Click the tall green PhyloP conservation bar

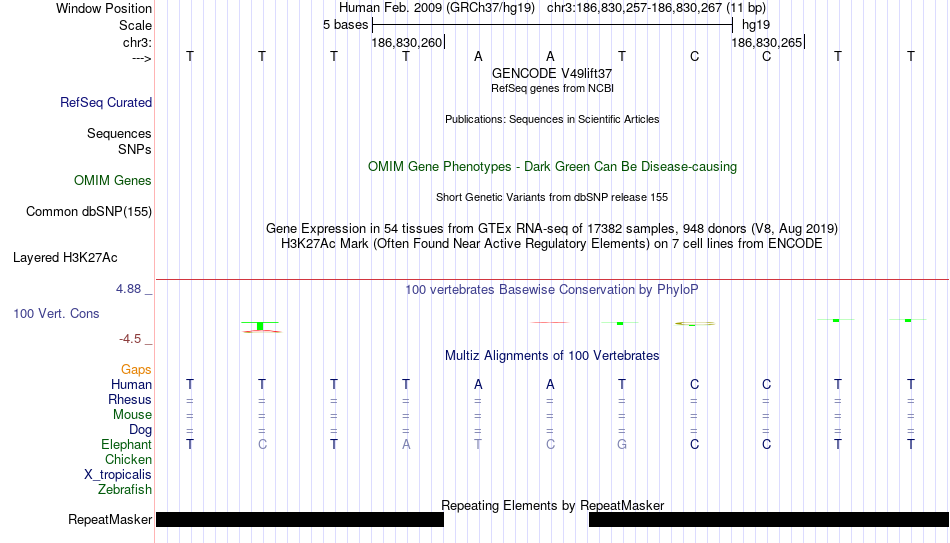260,326
